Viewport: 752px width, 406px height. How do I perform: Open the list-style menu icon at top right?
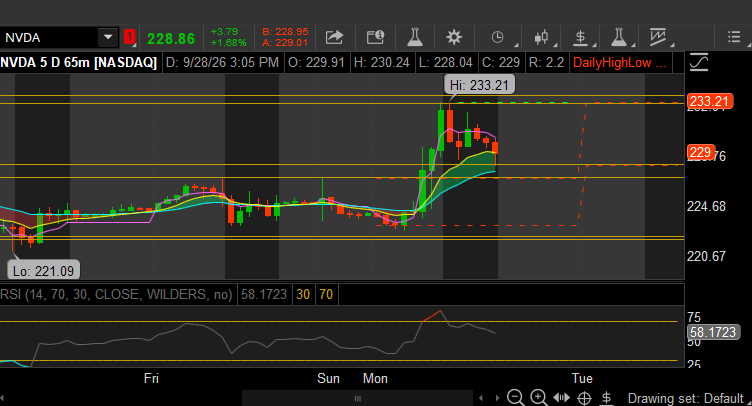[x=734, y=37]
